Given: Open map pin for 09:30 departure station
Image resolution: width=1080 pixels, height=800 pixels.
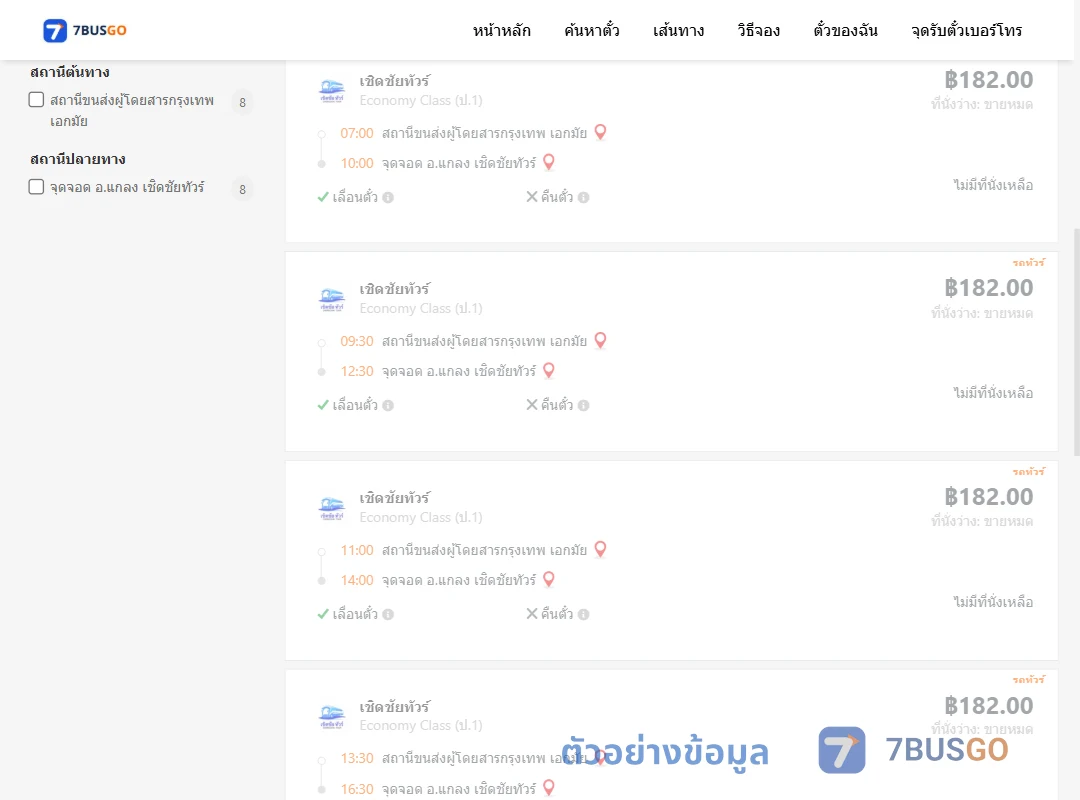Looking at the screenshot, I should click(x=601, y=340).
